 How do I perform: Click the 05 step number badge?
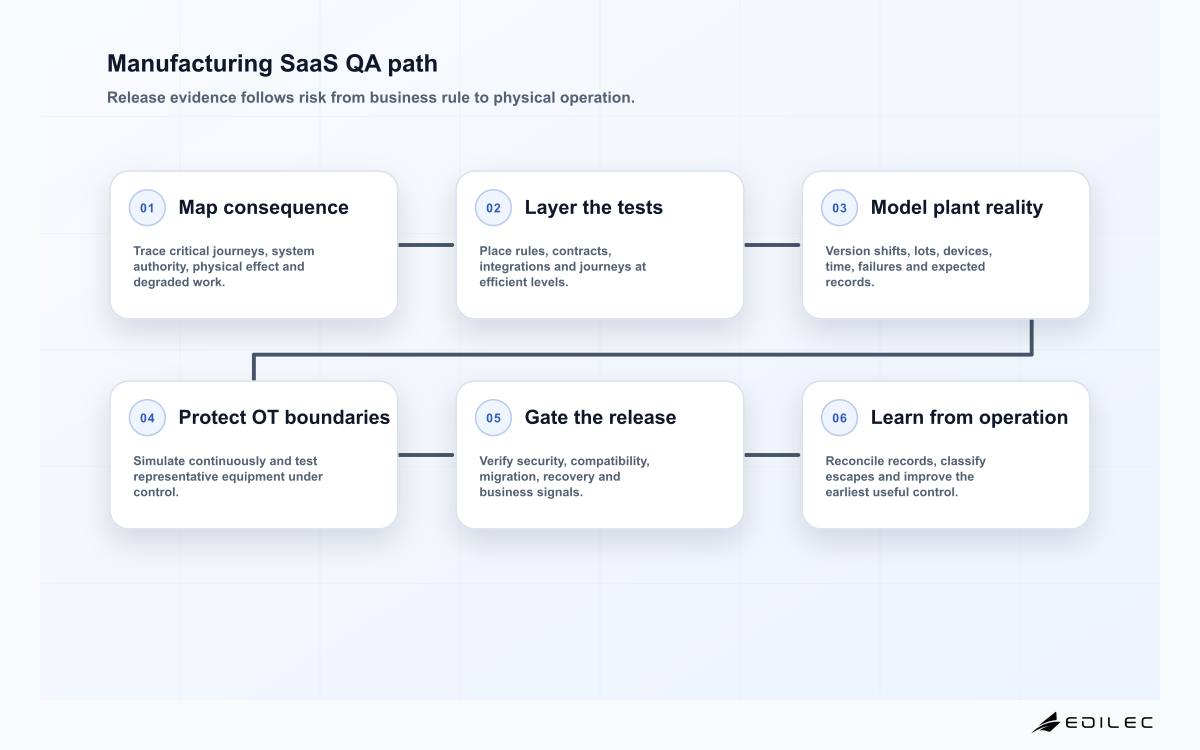click(x=493, y=418)
